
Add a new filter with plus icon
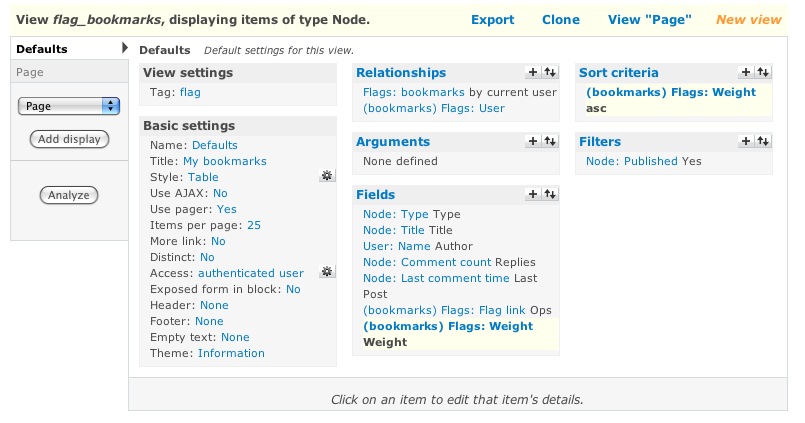tap(745, 142)
